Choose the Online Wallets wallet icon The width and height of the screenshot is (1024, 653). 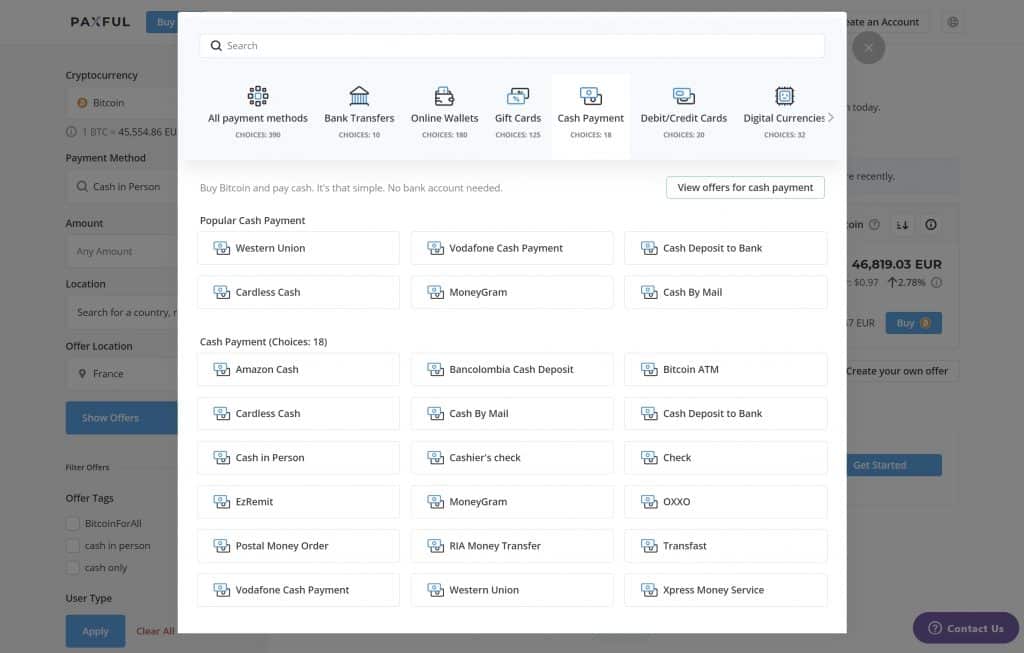point(444,96)
